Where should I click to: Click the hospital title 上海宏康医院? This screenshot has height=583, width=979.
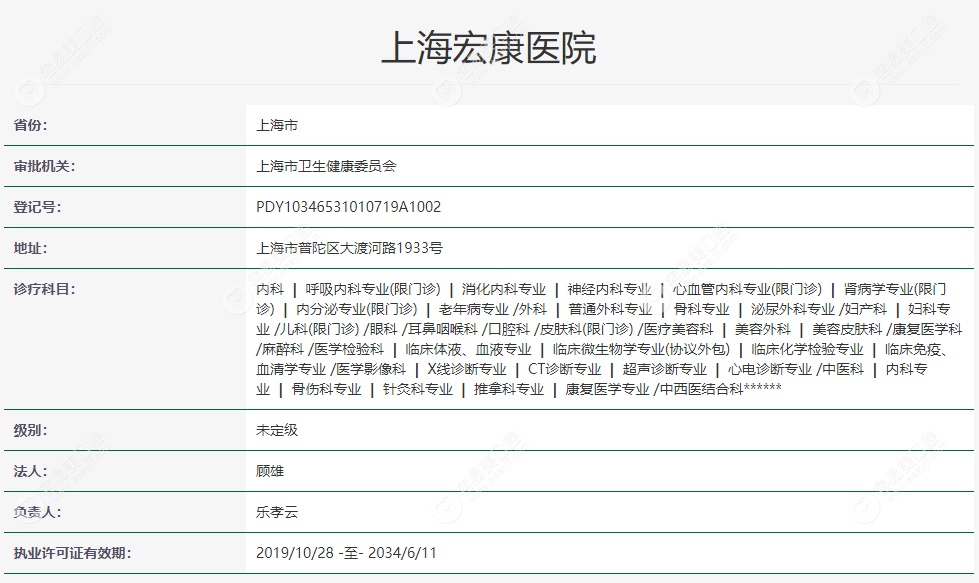[489, 48]
